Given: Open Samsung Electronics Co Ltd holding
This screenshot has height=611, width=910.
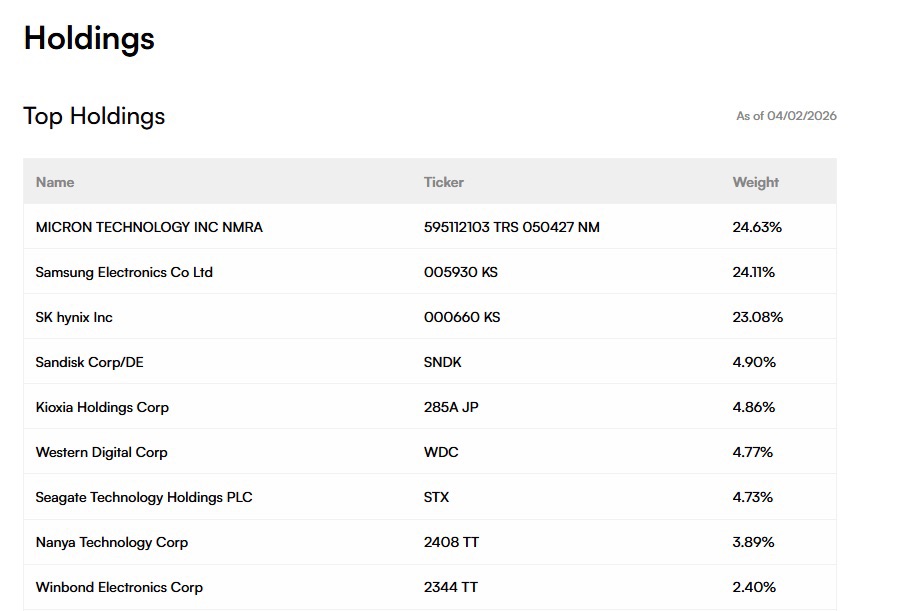Looking at the screenshot, I should point(124,272).
